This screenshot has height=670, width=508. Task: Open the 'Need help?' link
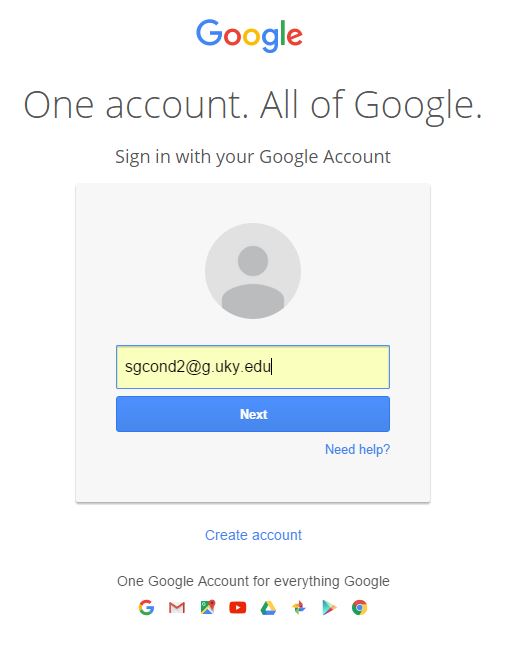(x=358, y=450)
